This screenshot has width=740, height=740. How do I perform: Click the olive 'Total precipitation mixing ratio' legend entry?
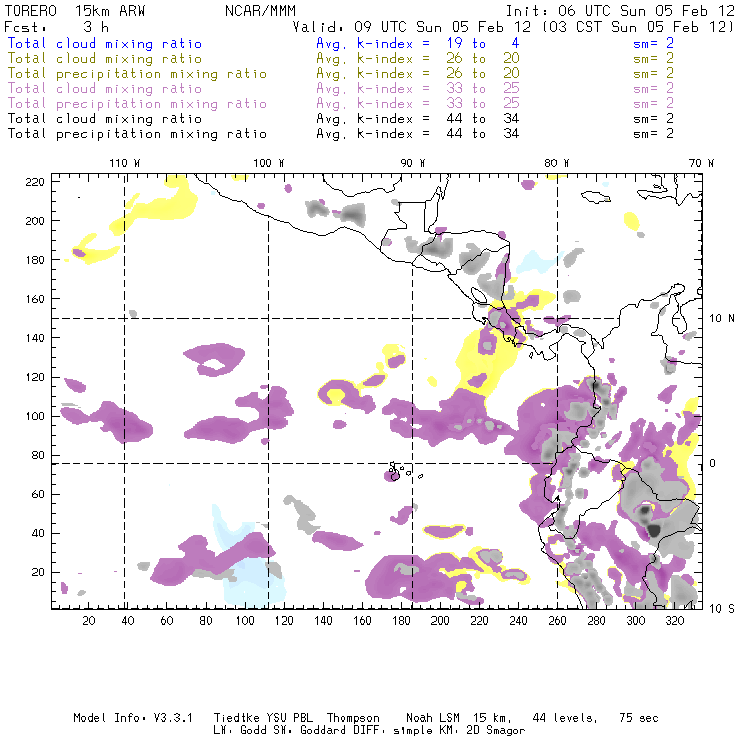[137, 74]
